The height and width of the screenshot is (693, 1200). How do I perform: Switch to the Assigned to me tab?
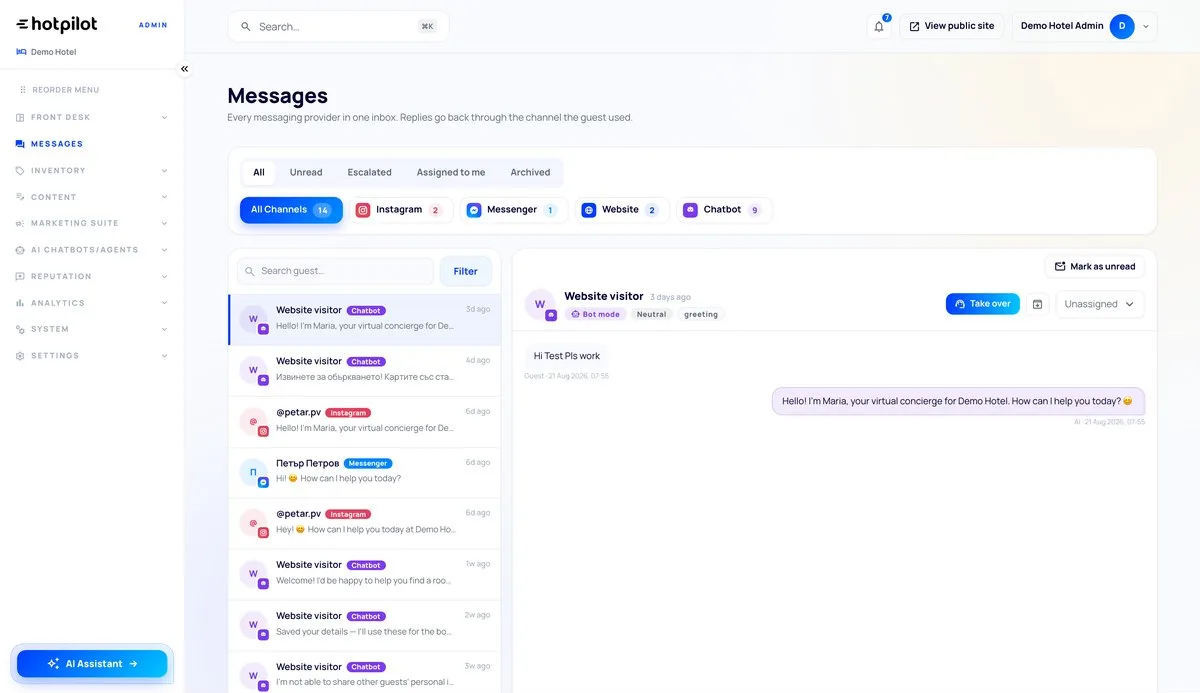click(451, 172)
